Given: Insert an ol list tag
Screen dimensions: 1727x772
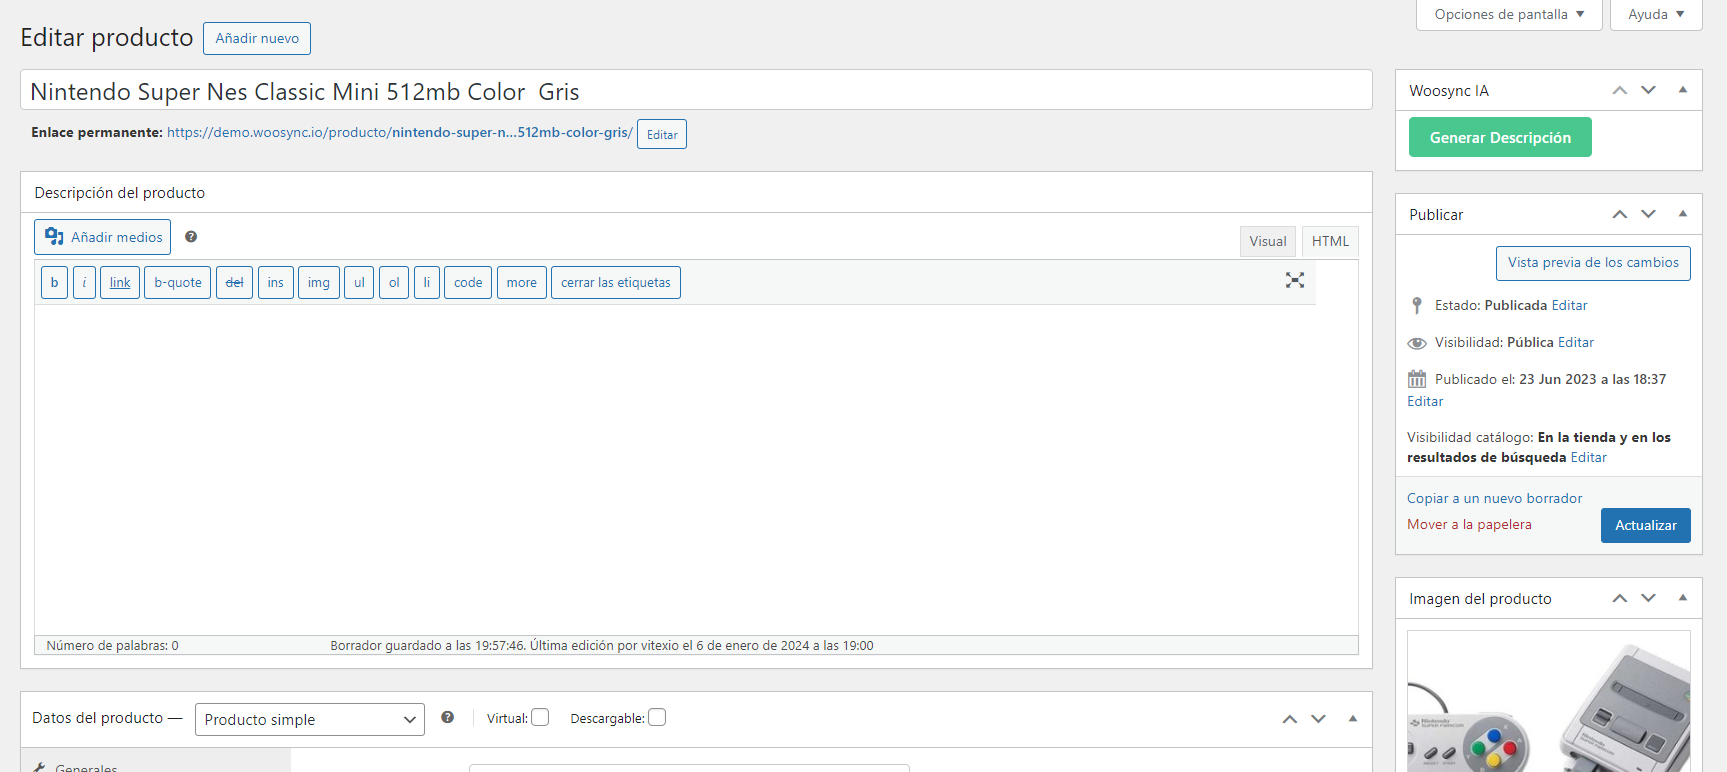Looking at the screenshot, I should click(394, 282).
